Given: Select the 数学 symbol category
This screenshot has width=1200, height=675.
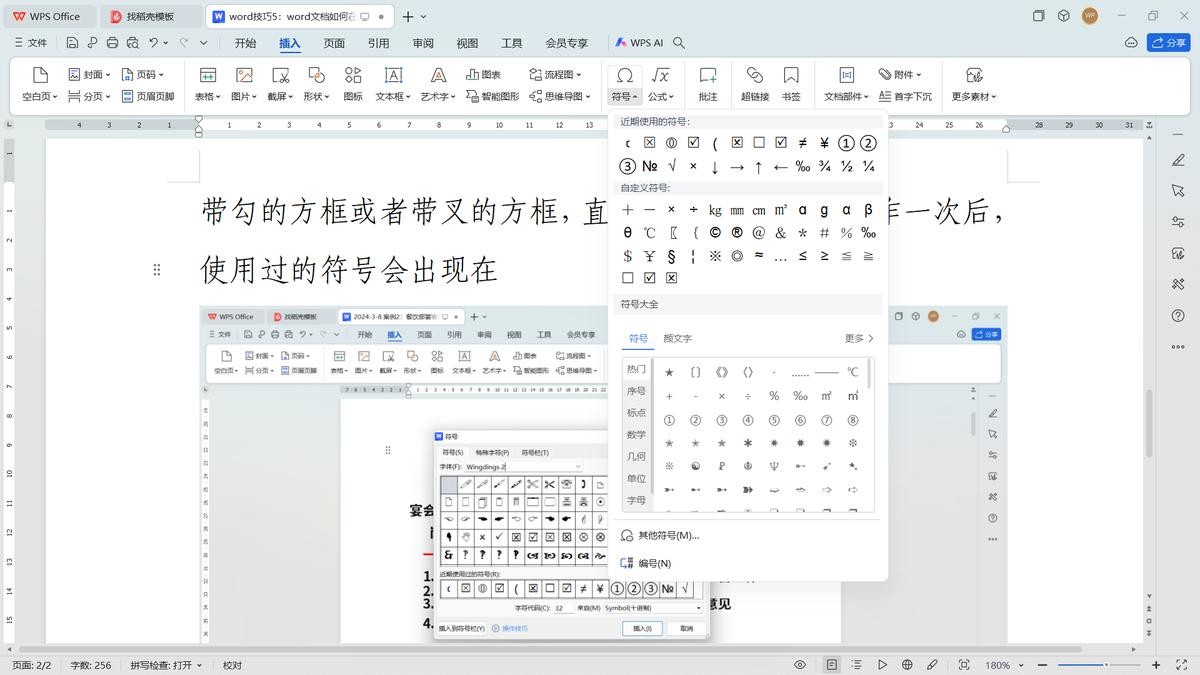Looking at the screenshot, I should pyautogui.click(x=636, y=435).
